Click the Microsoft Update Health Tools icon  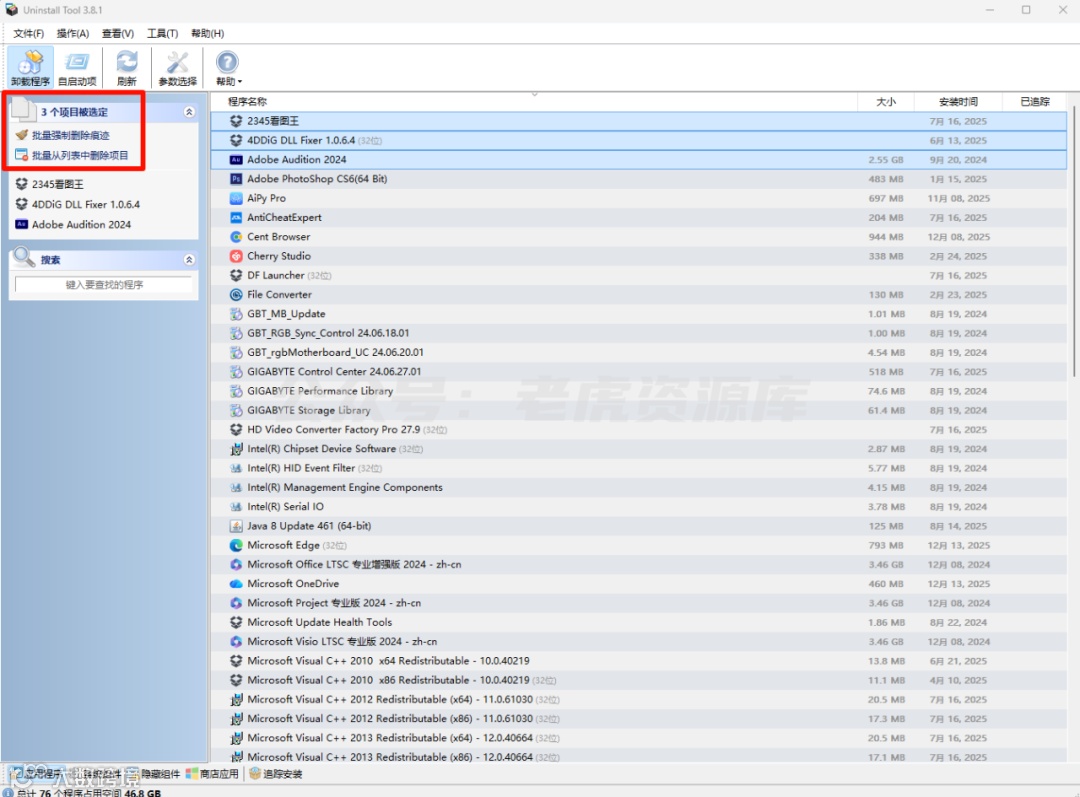point(236,623)
